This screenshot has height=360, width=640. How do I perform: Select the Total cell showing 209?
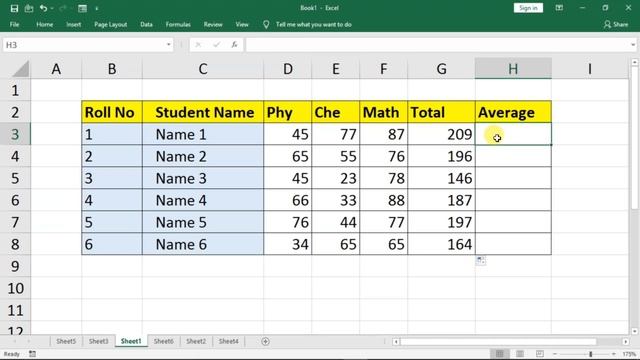click(441, 134)
